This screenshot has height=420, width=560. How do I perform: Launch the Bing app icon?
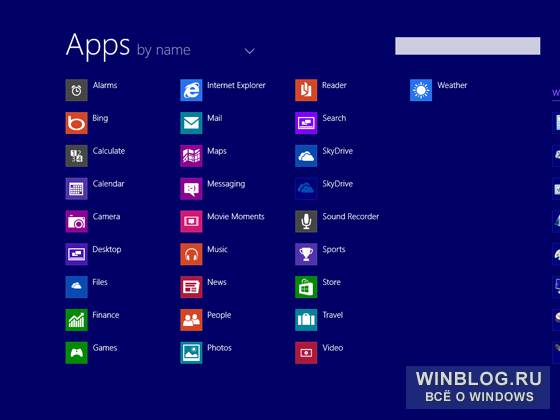point(76,123)
